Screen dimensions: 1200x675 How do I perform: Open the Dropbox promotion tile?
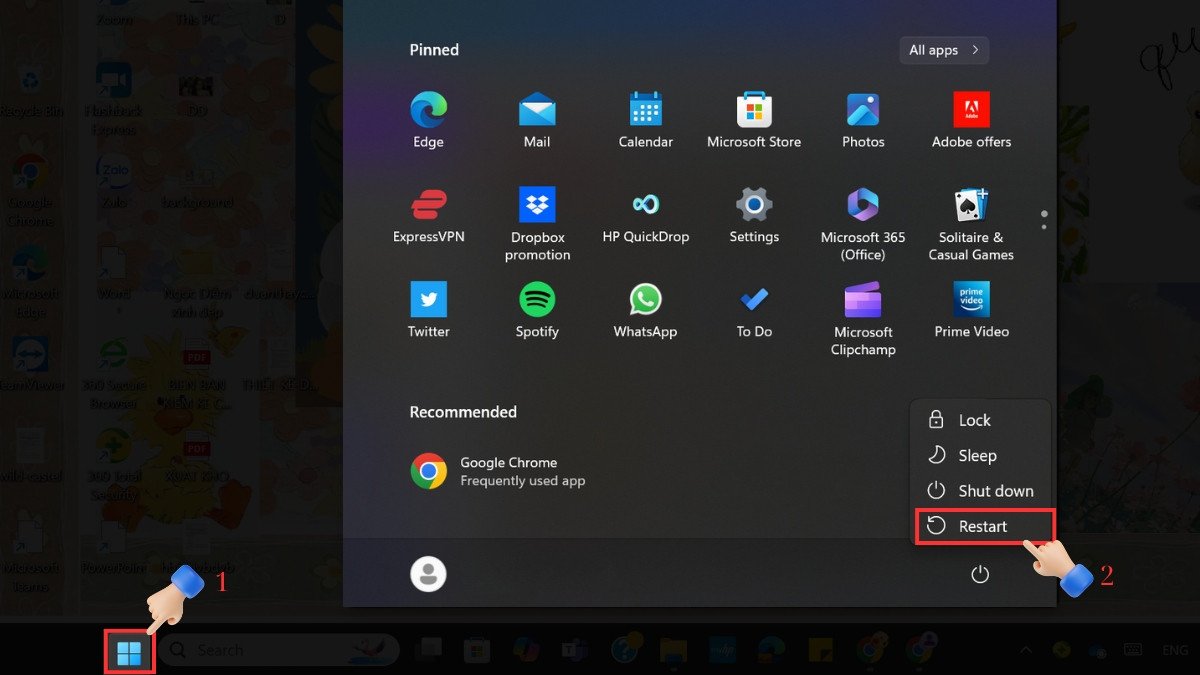(537, 205)
